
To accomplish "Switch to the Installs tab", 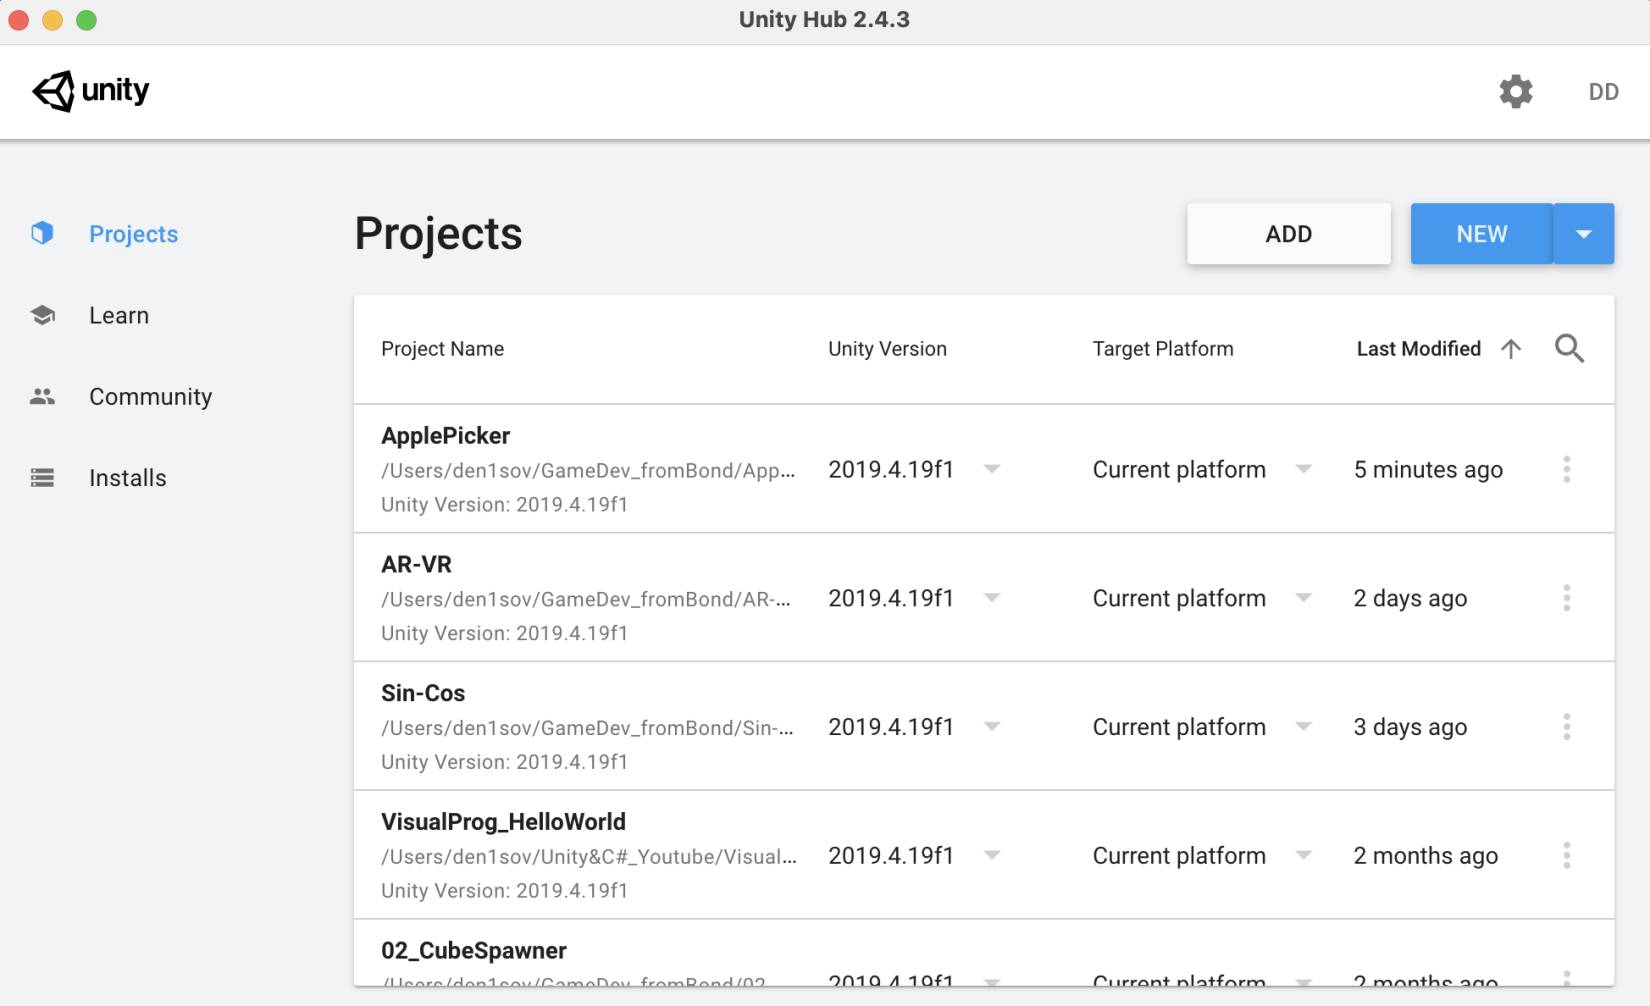I will [128, 478].
